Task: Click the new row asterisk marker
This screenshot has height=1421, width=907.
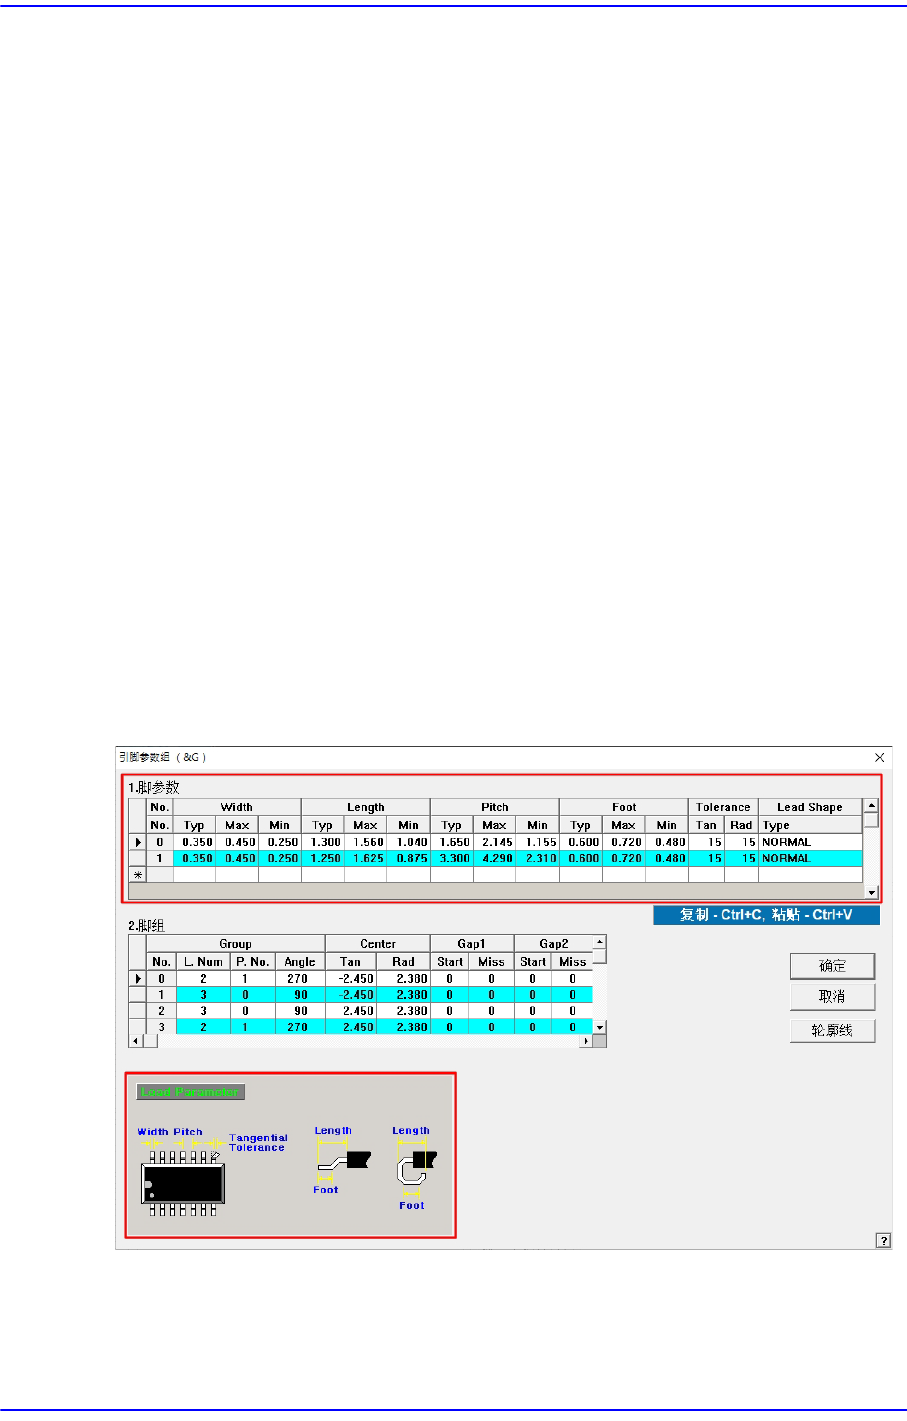Action: [x=138, y=875]
